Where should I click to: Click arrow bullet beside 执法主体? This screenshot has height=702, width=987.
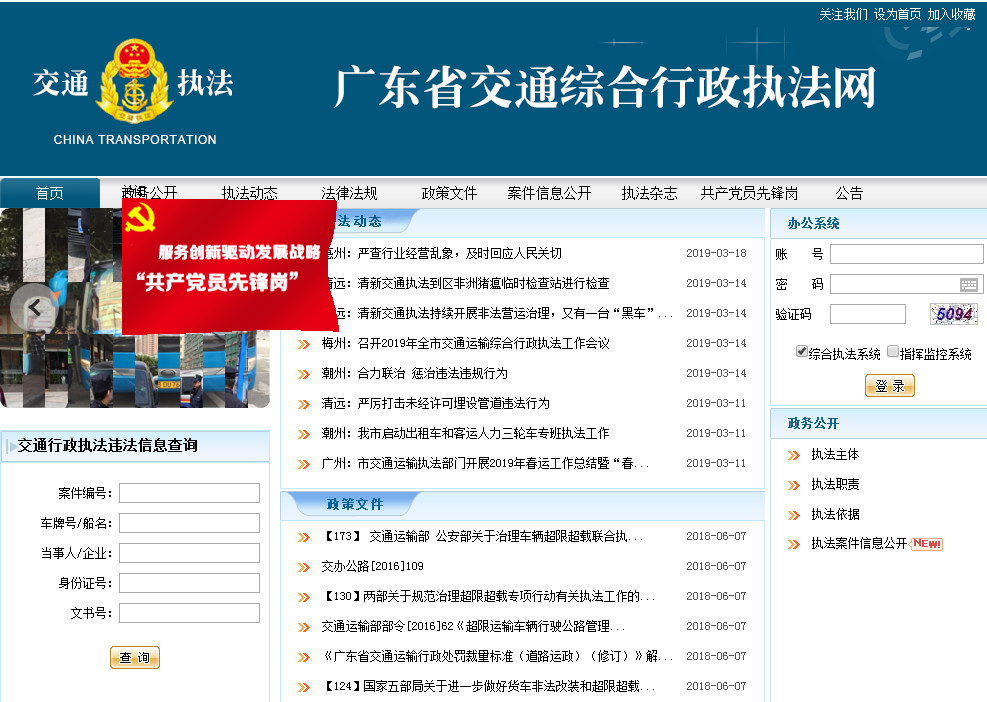794,455
